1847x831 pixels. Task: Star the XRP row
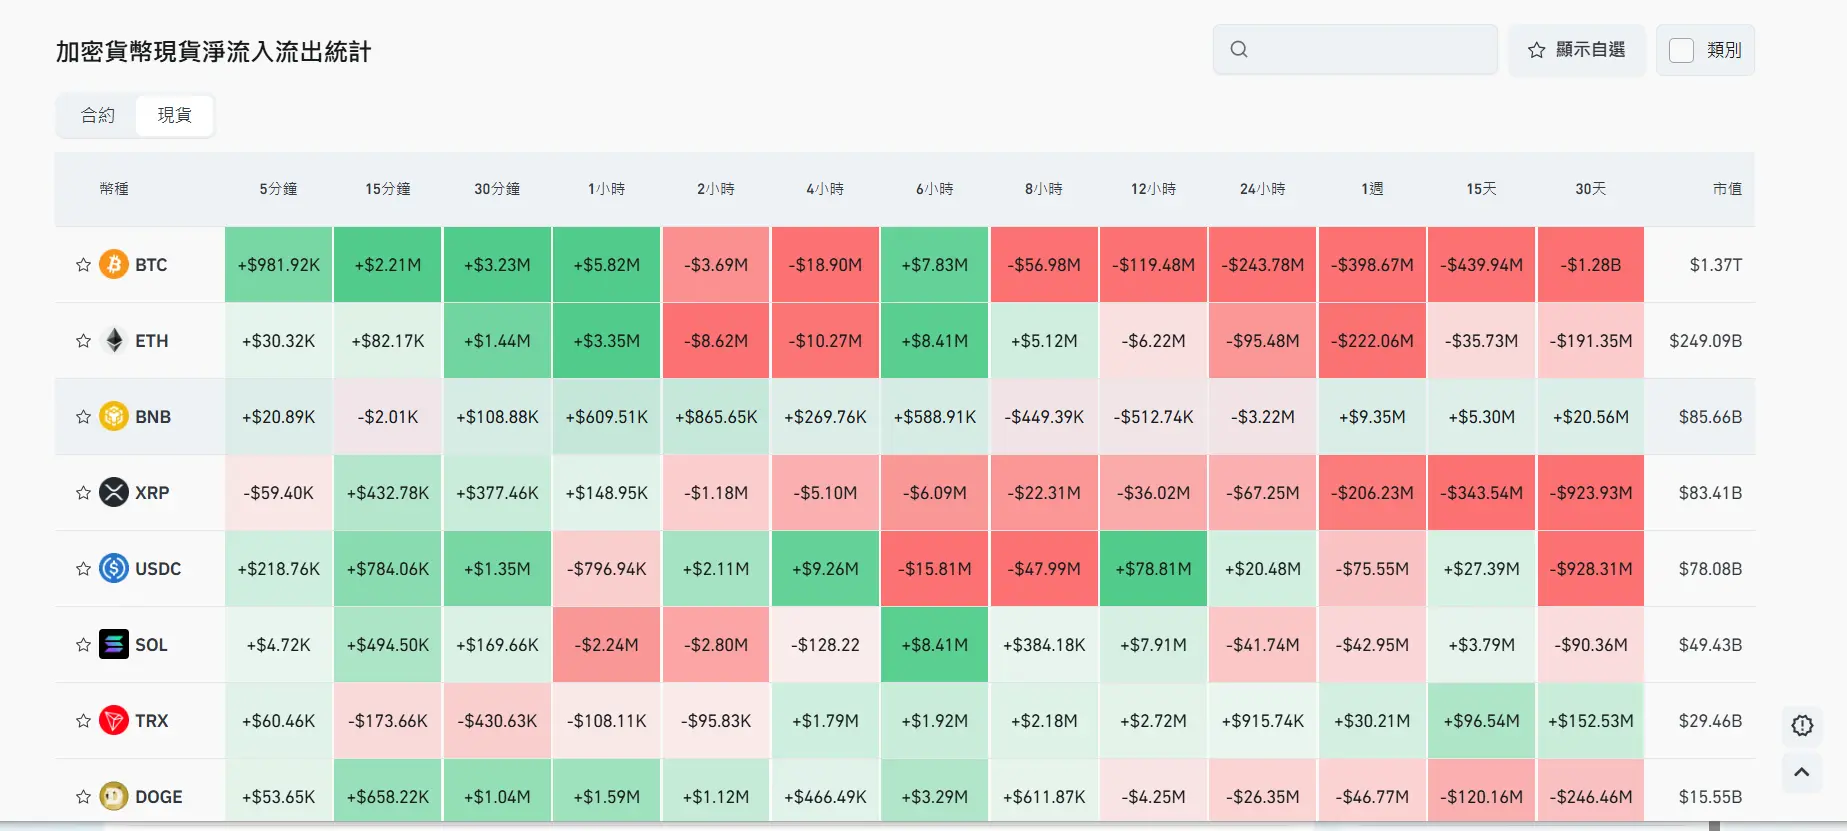83,493
